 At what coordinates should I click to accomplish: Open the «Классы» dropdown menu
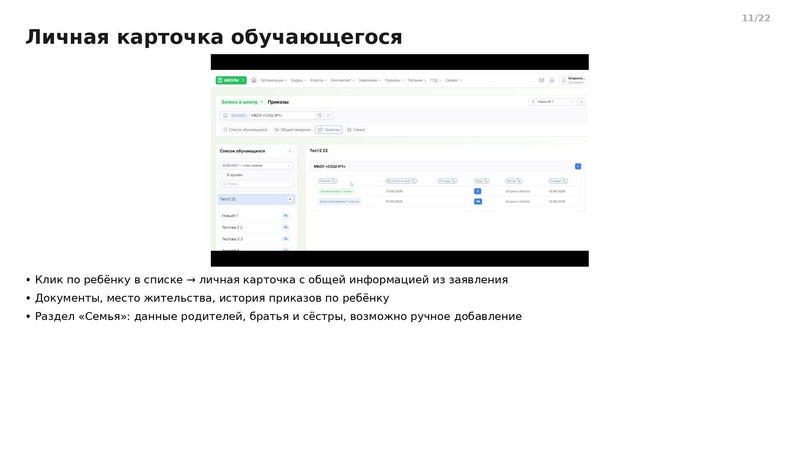[318, 80]
